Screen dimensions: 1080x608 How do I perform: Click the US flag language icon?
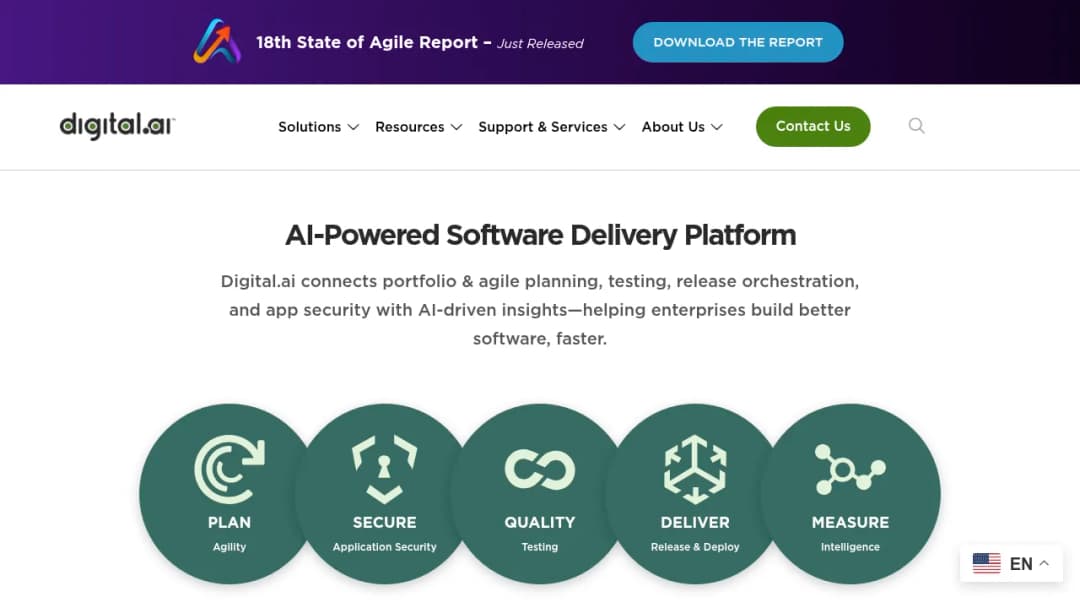point(986,563)
